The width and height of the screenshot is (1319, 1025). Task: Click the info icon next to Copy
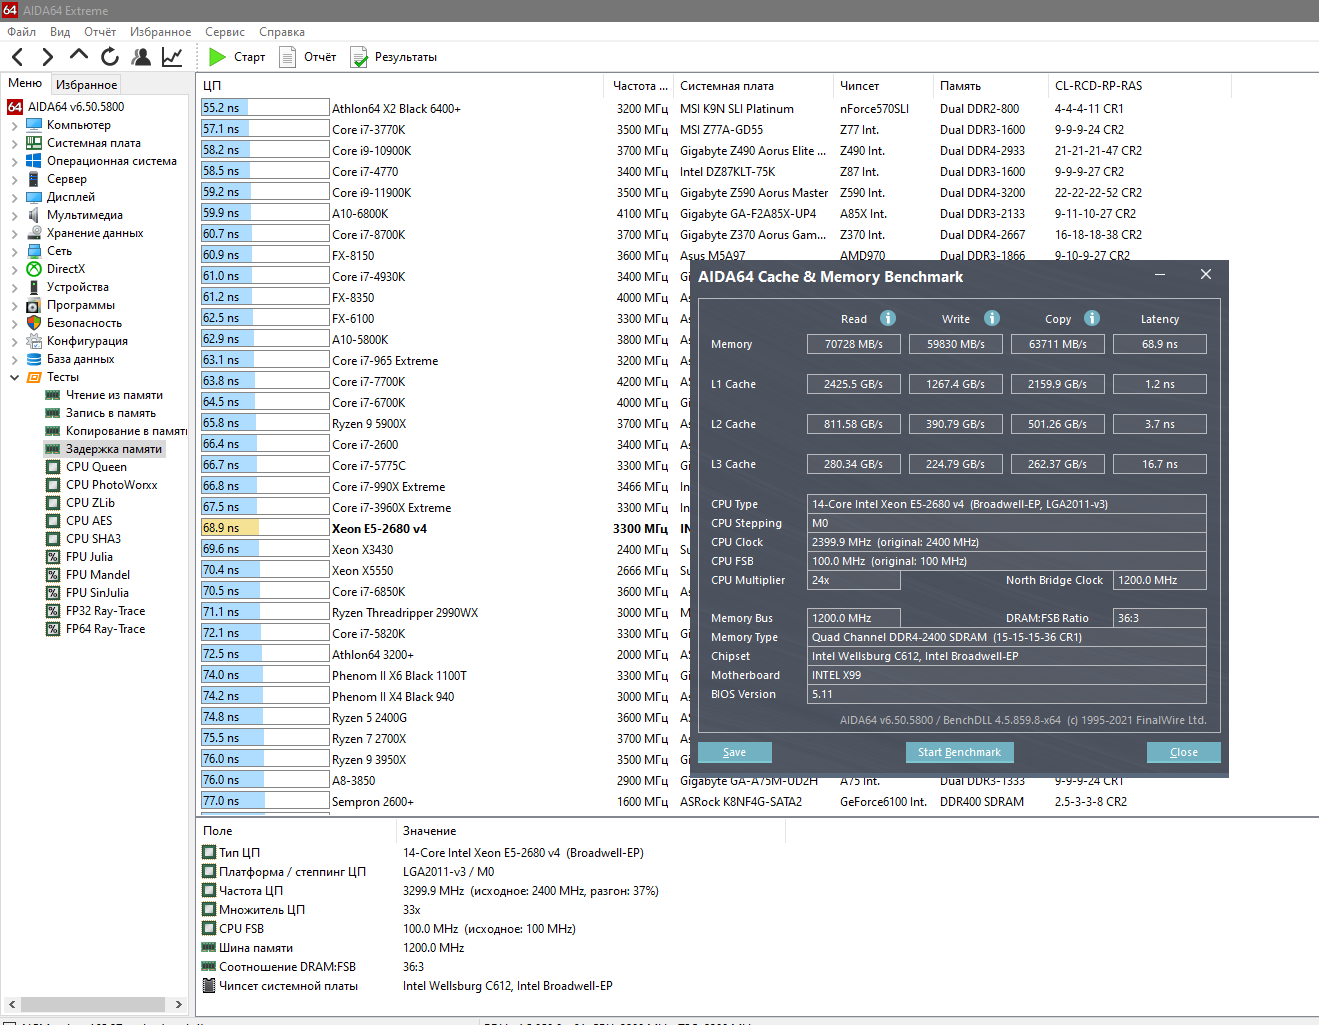1092,318
